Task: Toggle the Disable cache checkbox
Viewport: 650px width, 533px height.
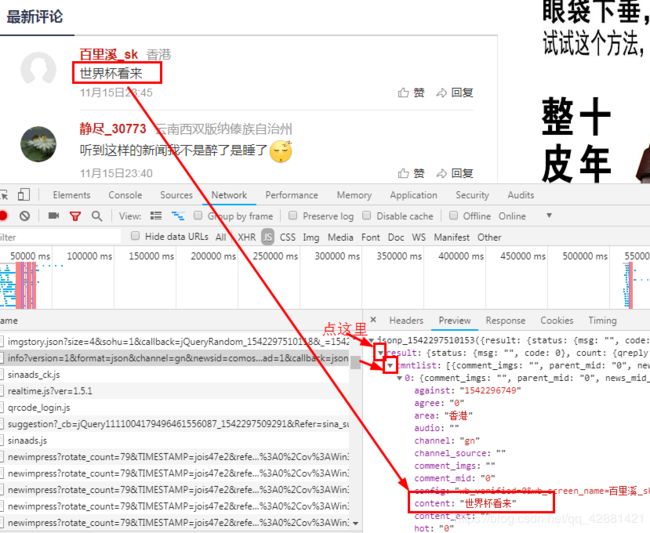Action: [366, 215]
